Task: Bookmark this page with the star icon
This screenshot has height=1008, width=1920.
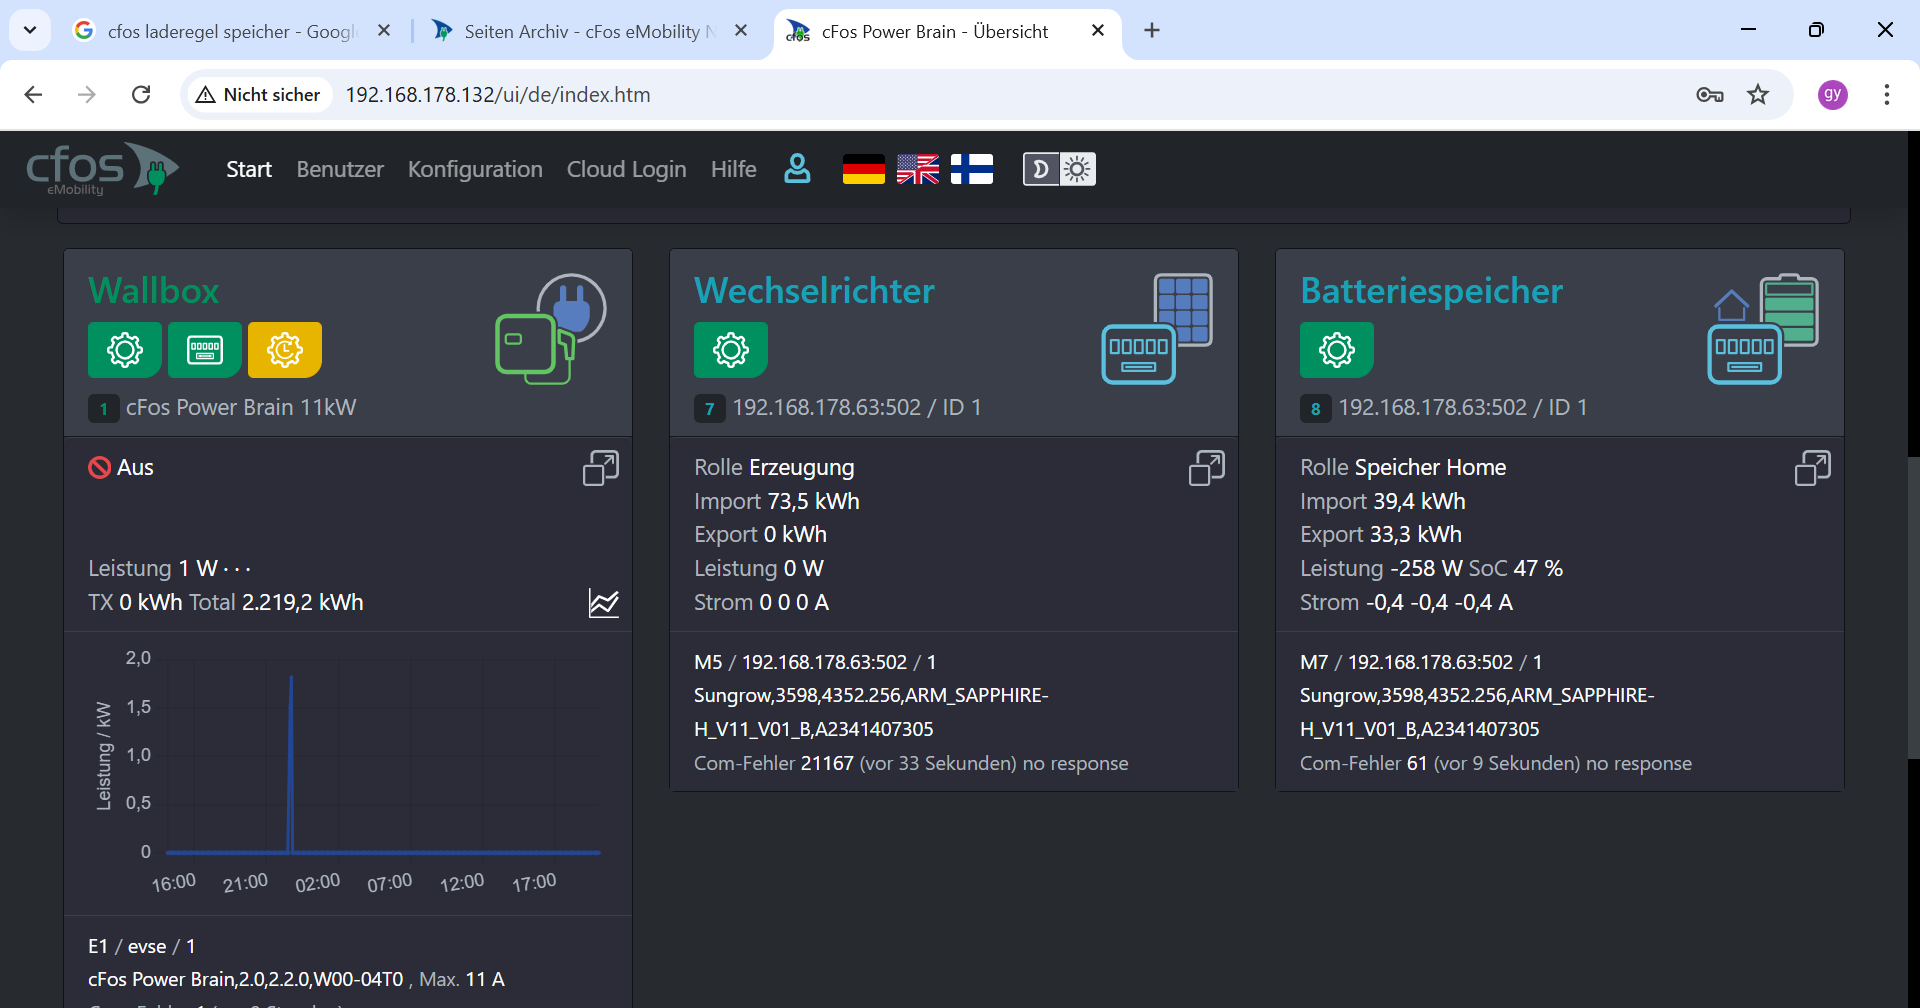Action: coord(1758,95)
